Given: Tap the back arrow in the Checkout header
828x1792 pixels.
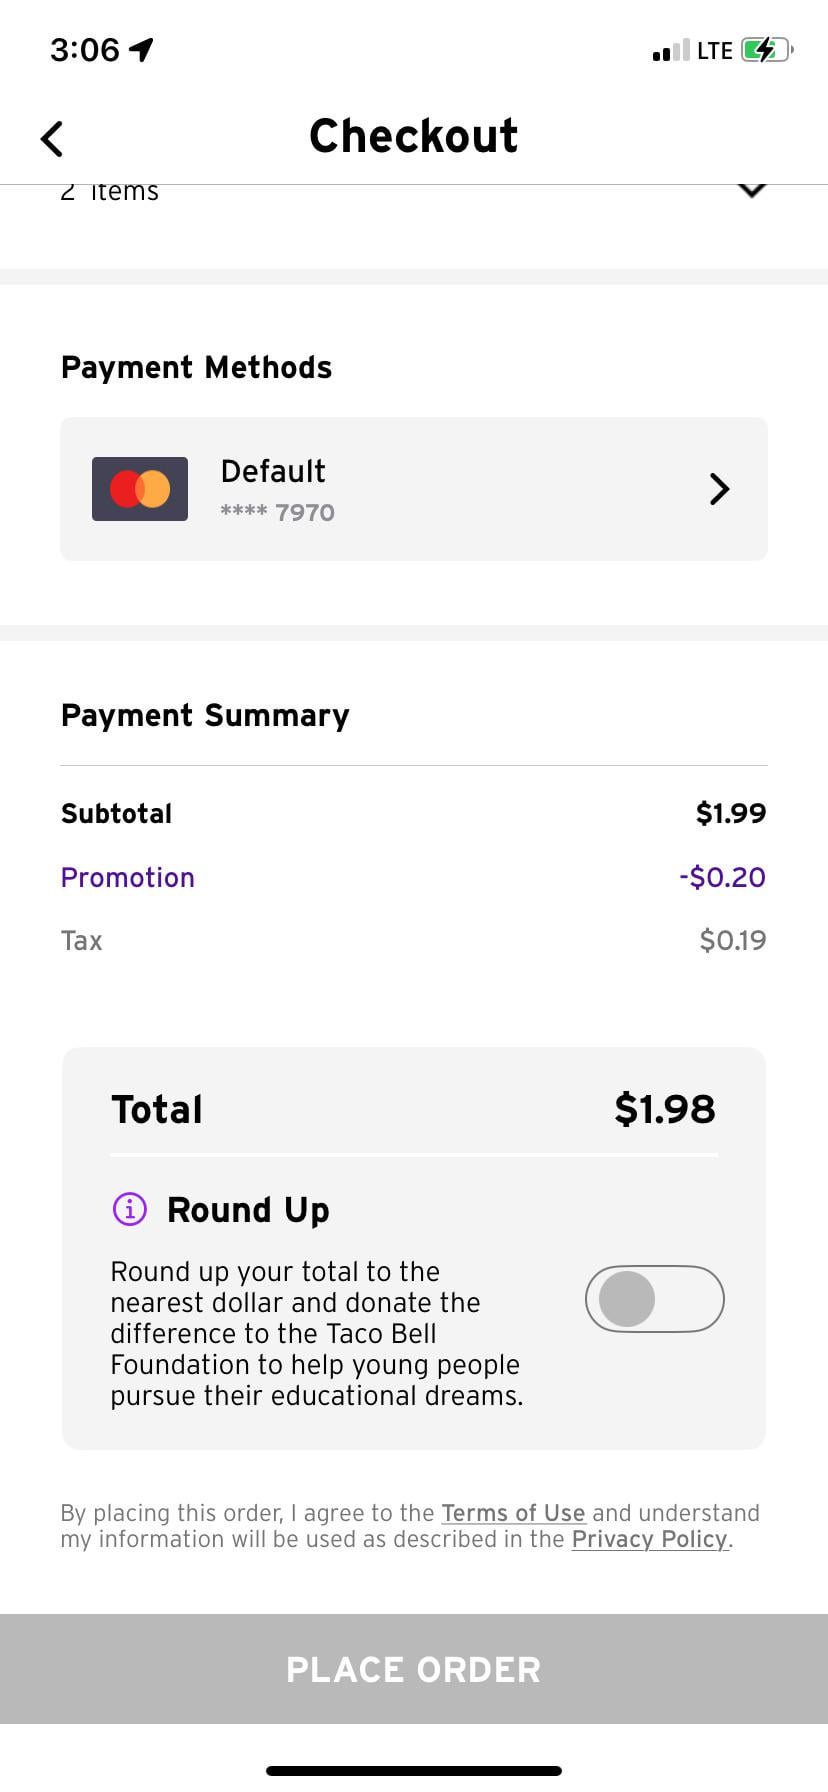Looking at the screenshot, I should pyautogui.click(x=52, y=139).
